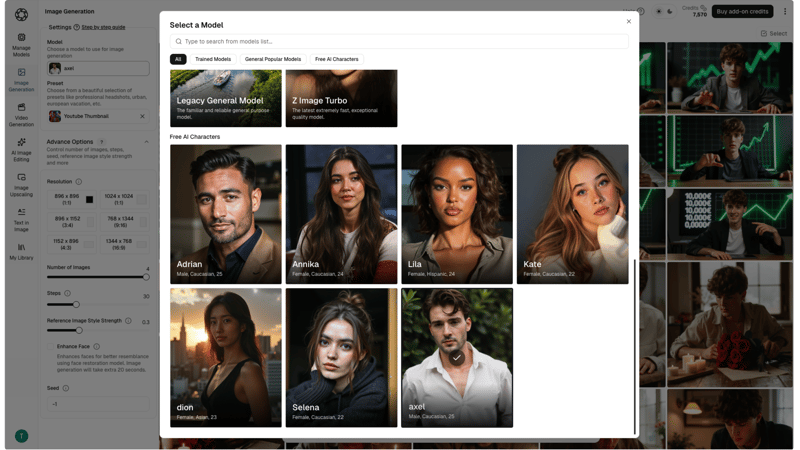Click the Credits coins icon

pos(704,8)
